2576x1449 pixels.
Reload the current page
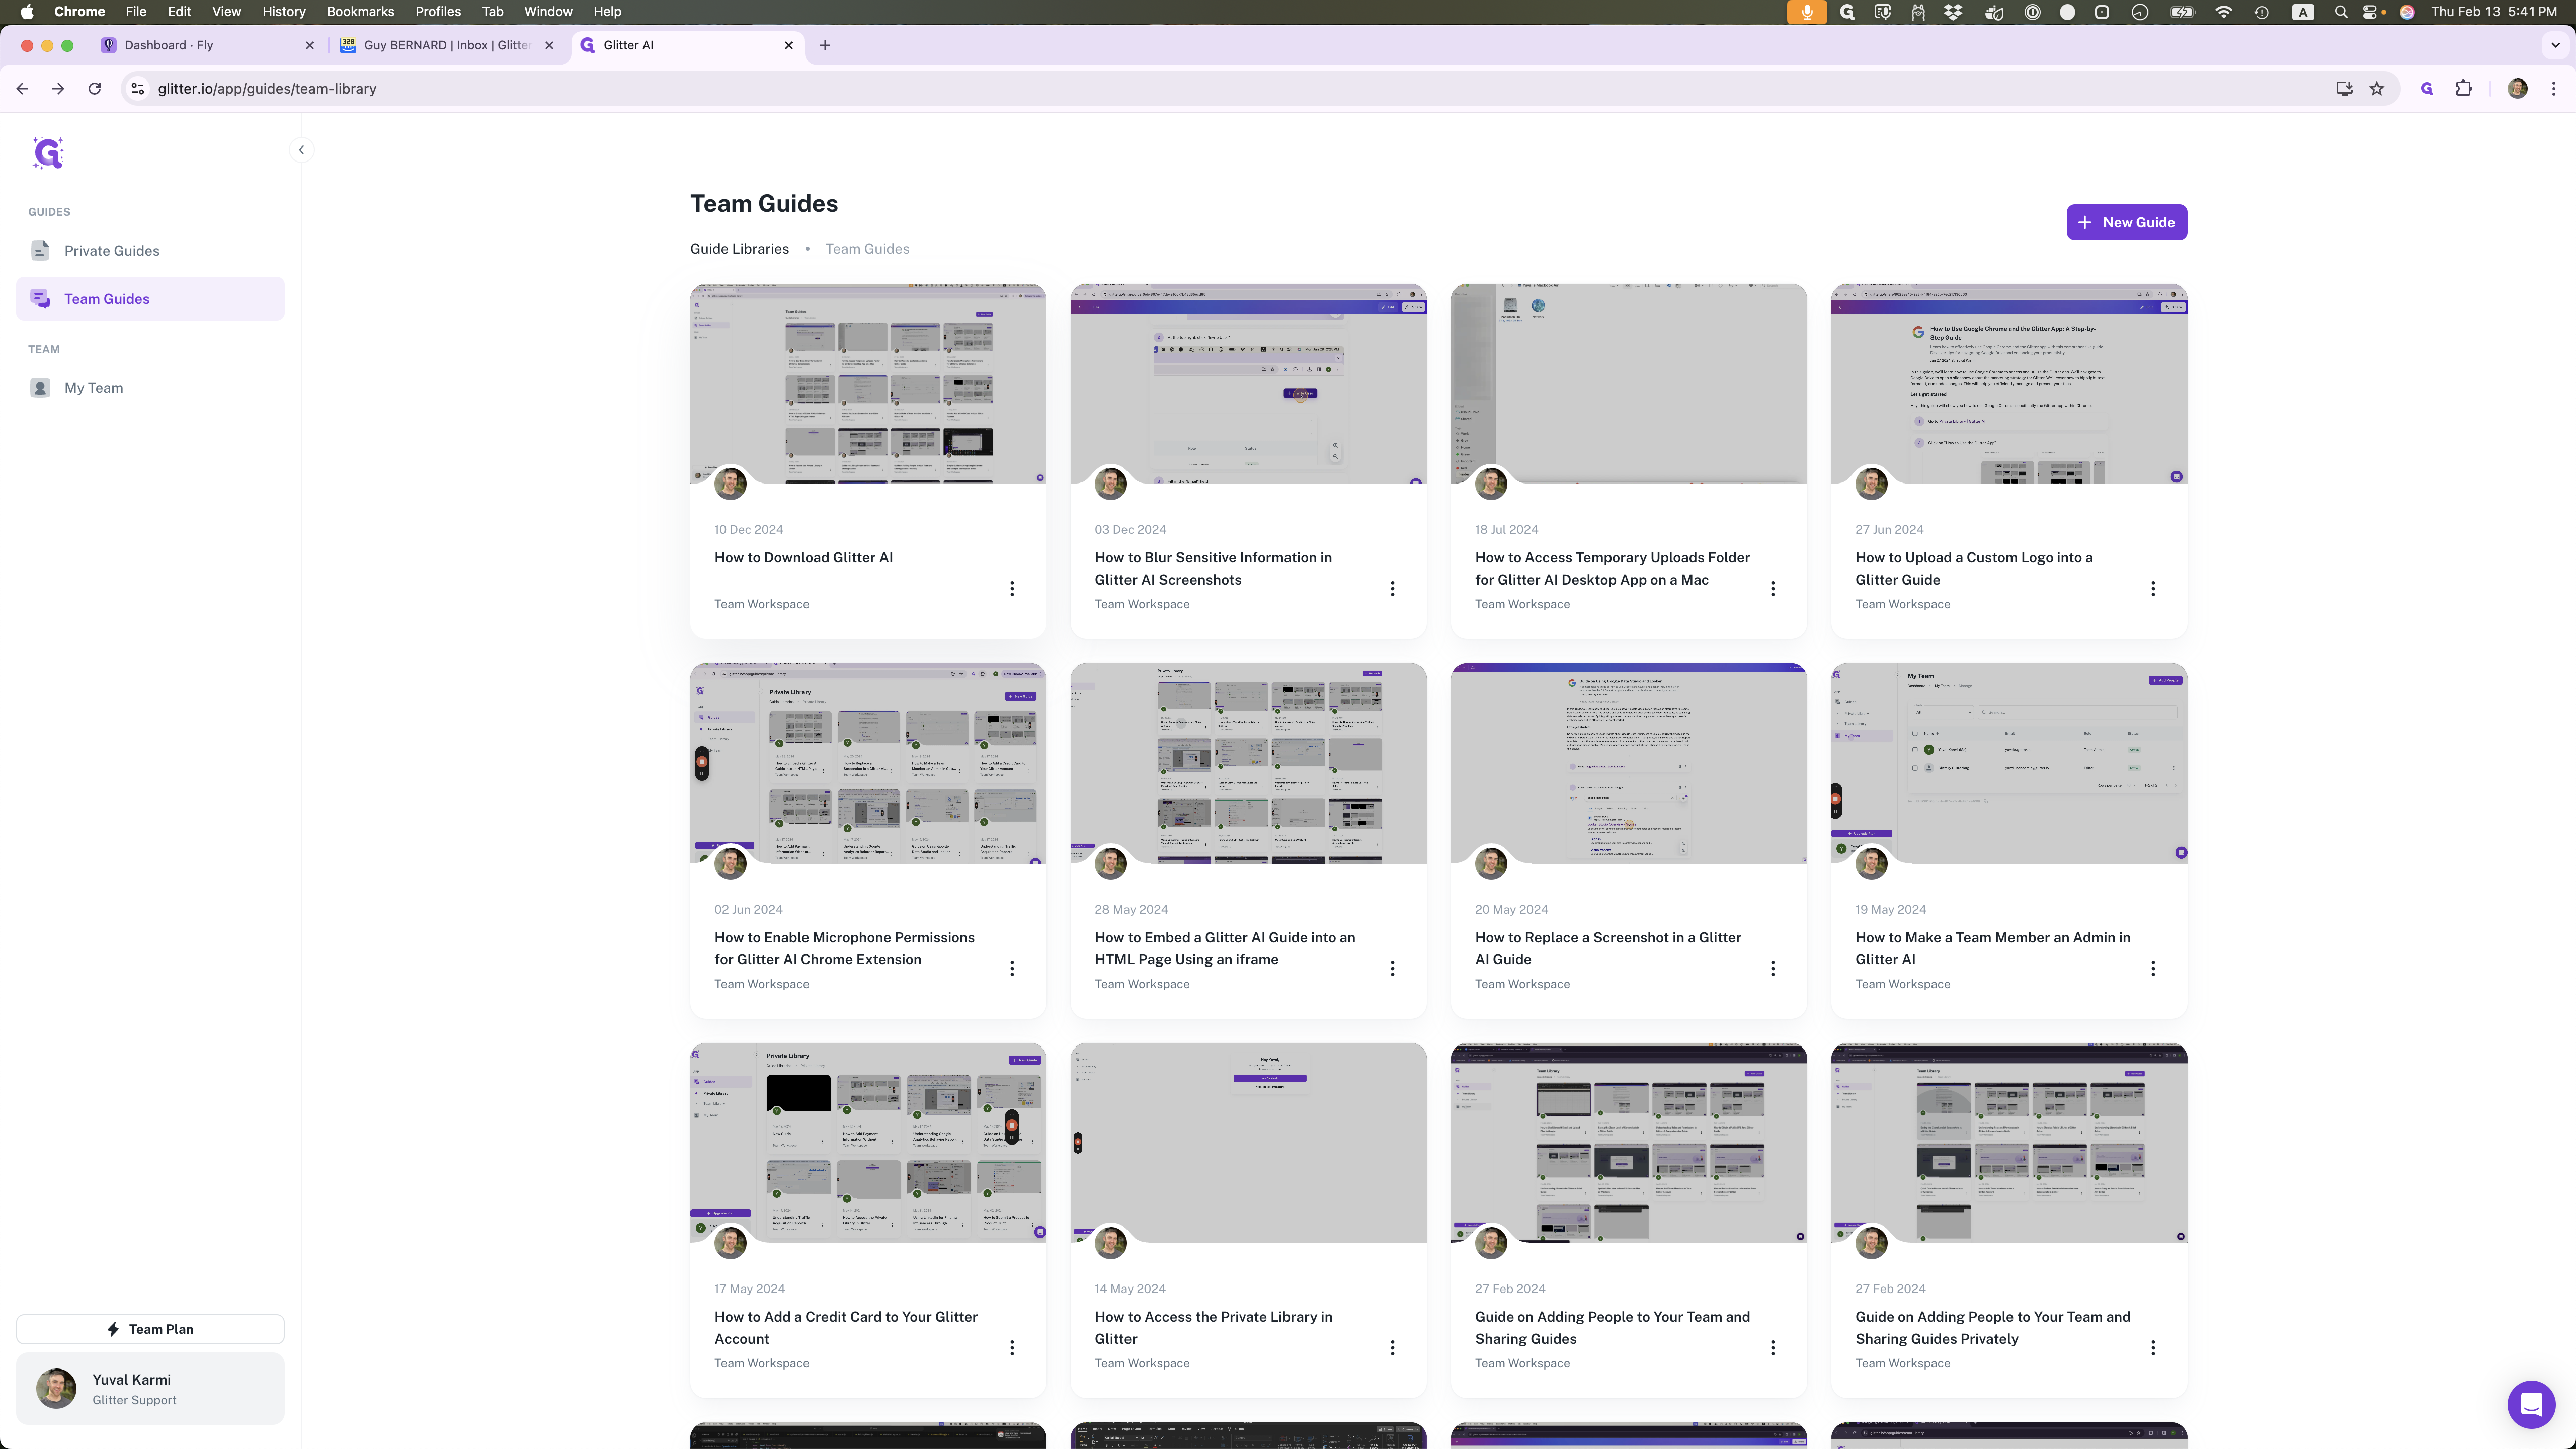pyautogui.click(x=94, y=89)
